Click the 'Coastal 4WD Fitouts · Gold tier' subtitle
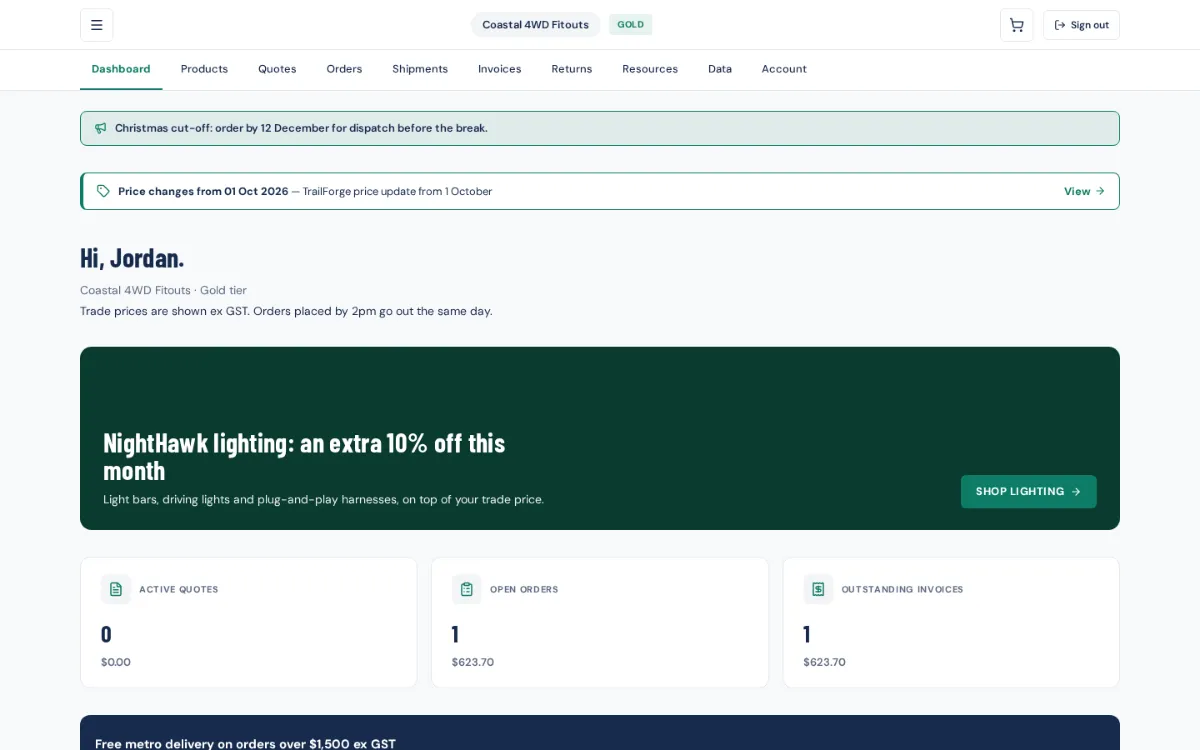 pos(163,290)
